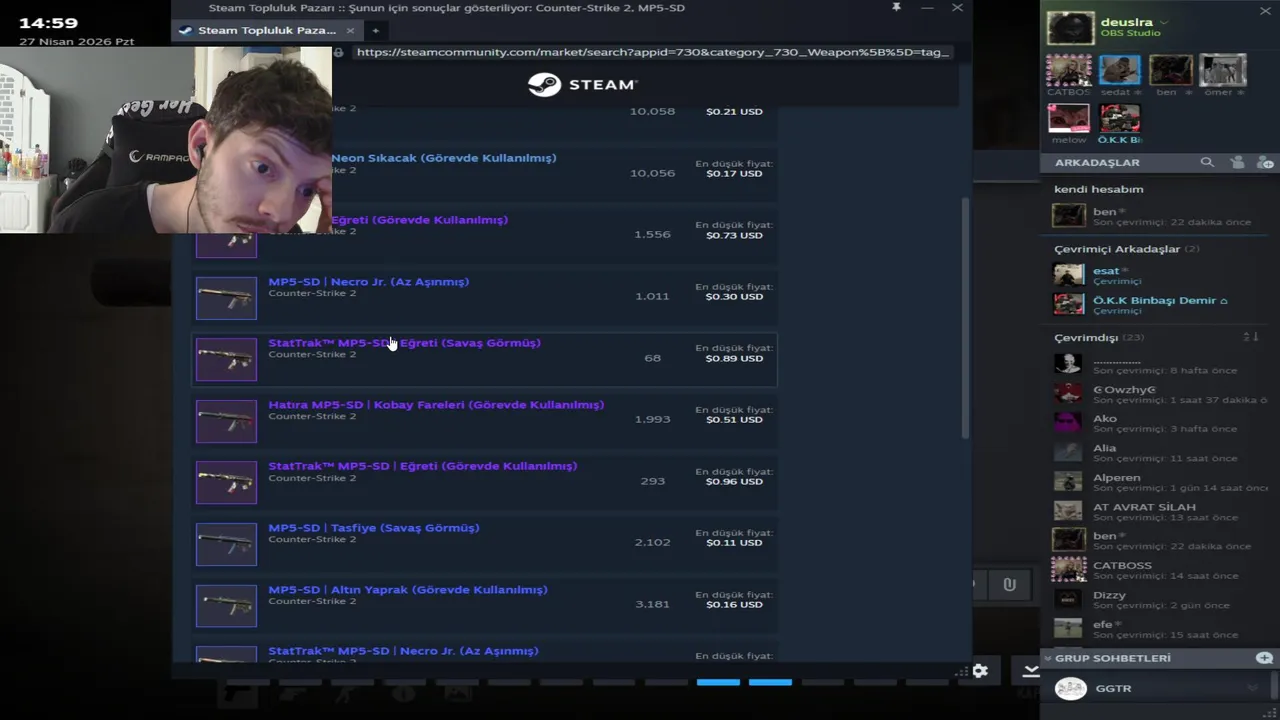The width and height of the screenshot is (1280, 720).
Task: Open the CATBOS favorite friend avatar
Action: (1069, 70)
